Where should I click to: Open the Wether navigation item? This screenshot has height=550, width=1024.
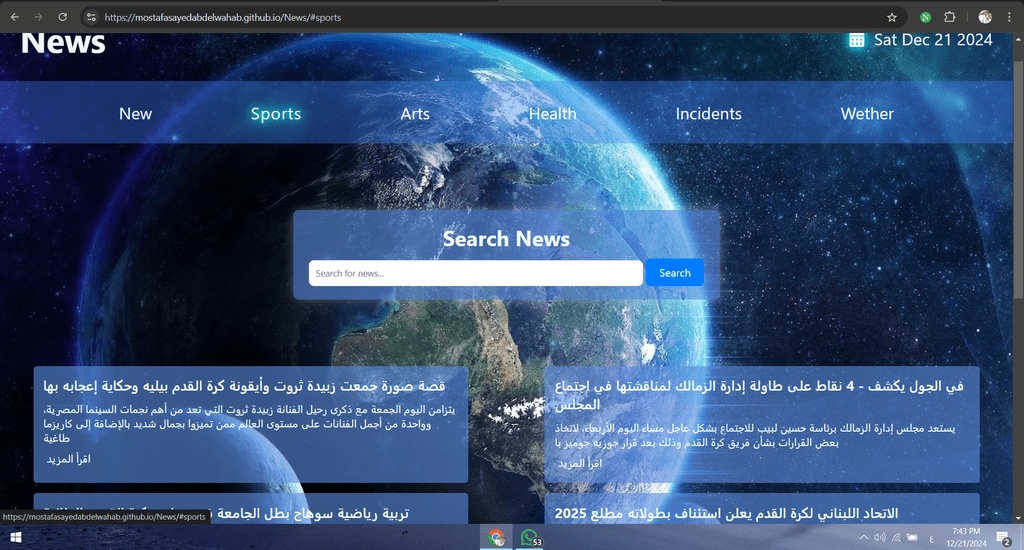[867, 114]
